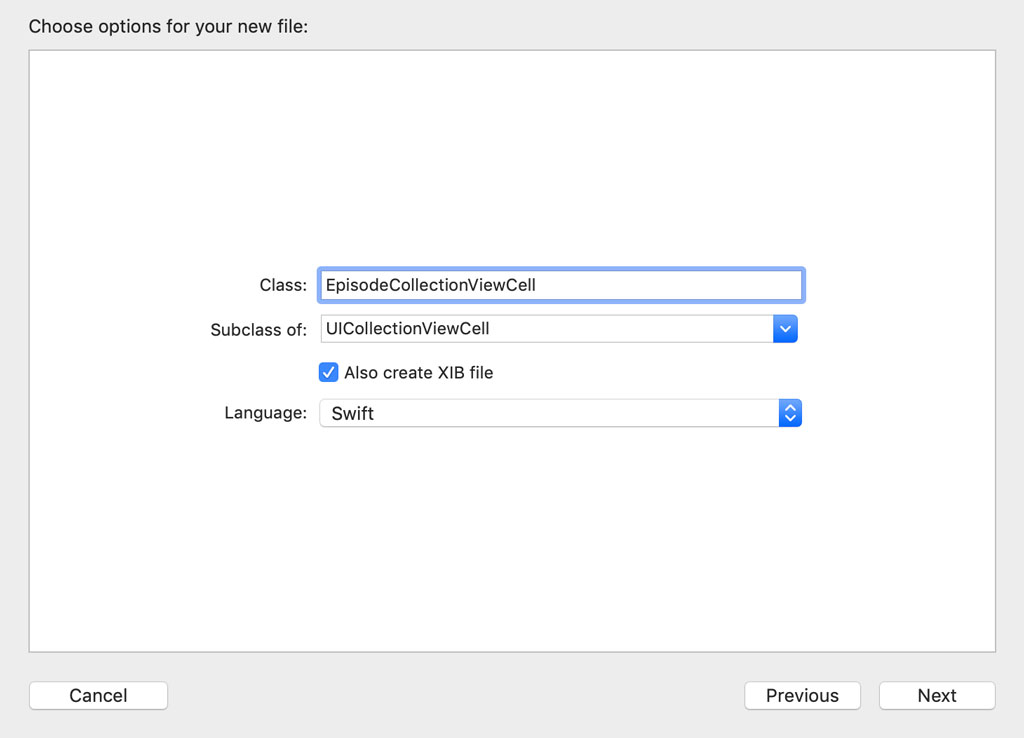The image size is (1024, 738).
Task: Click the checkmark icon in the XIB checkbox
Action: point(328,372)
